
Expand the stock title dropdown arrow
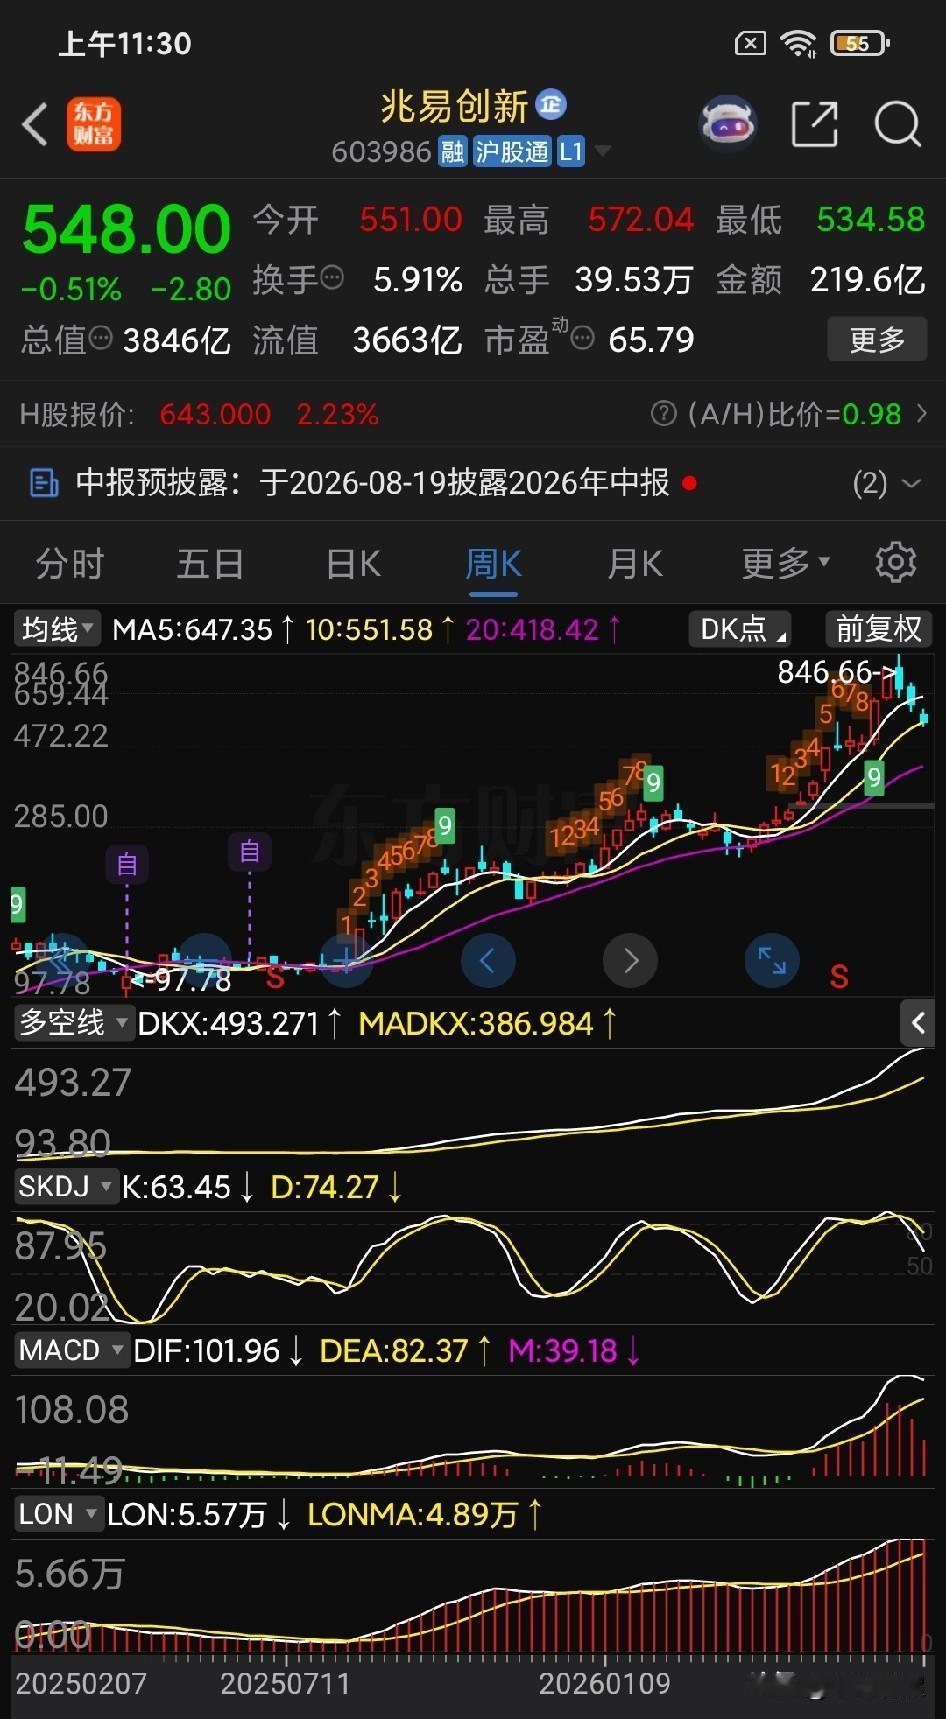tap(603, 152)
